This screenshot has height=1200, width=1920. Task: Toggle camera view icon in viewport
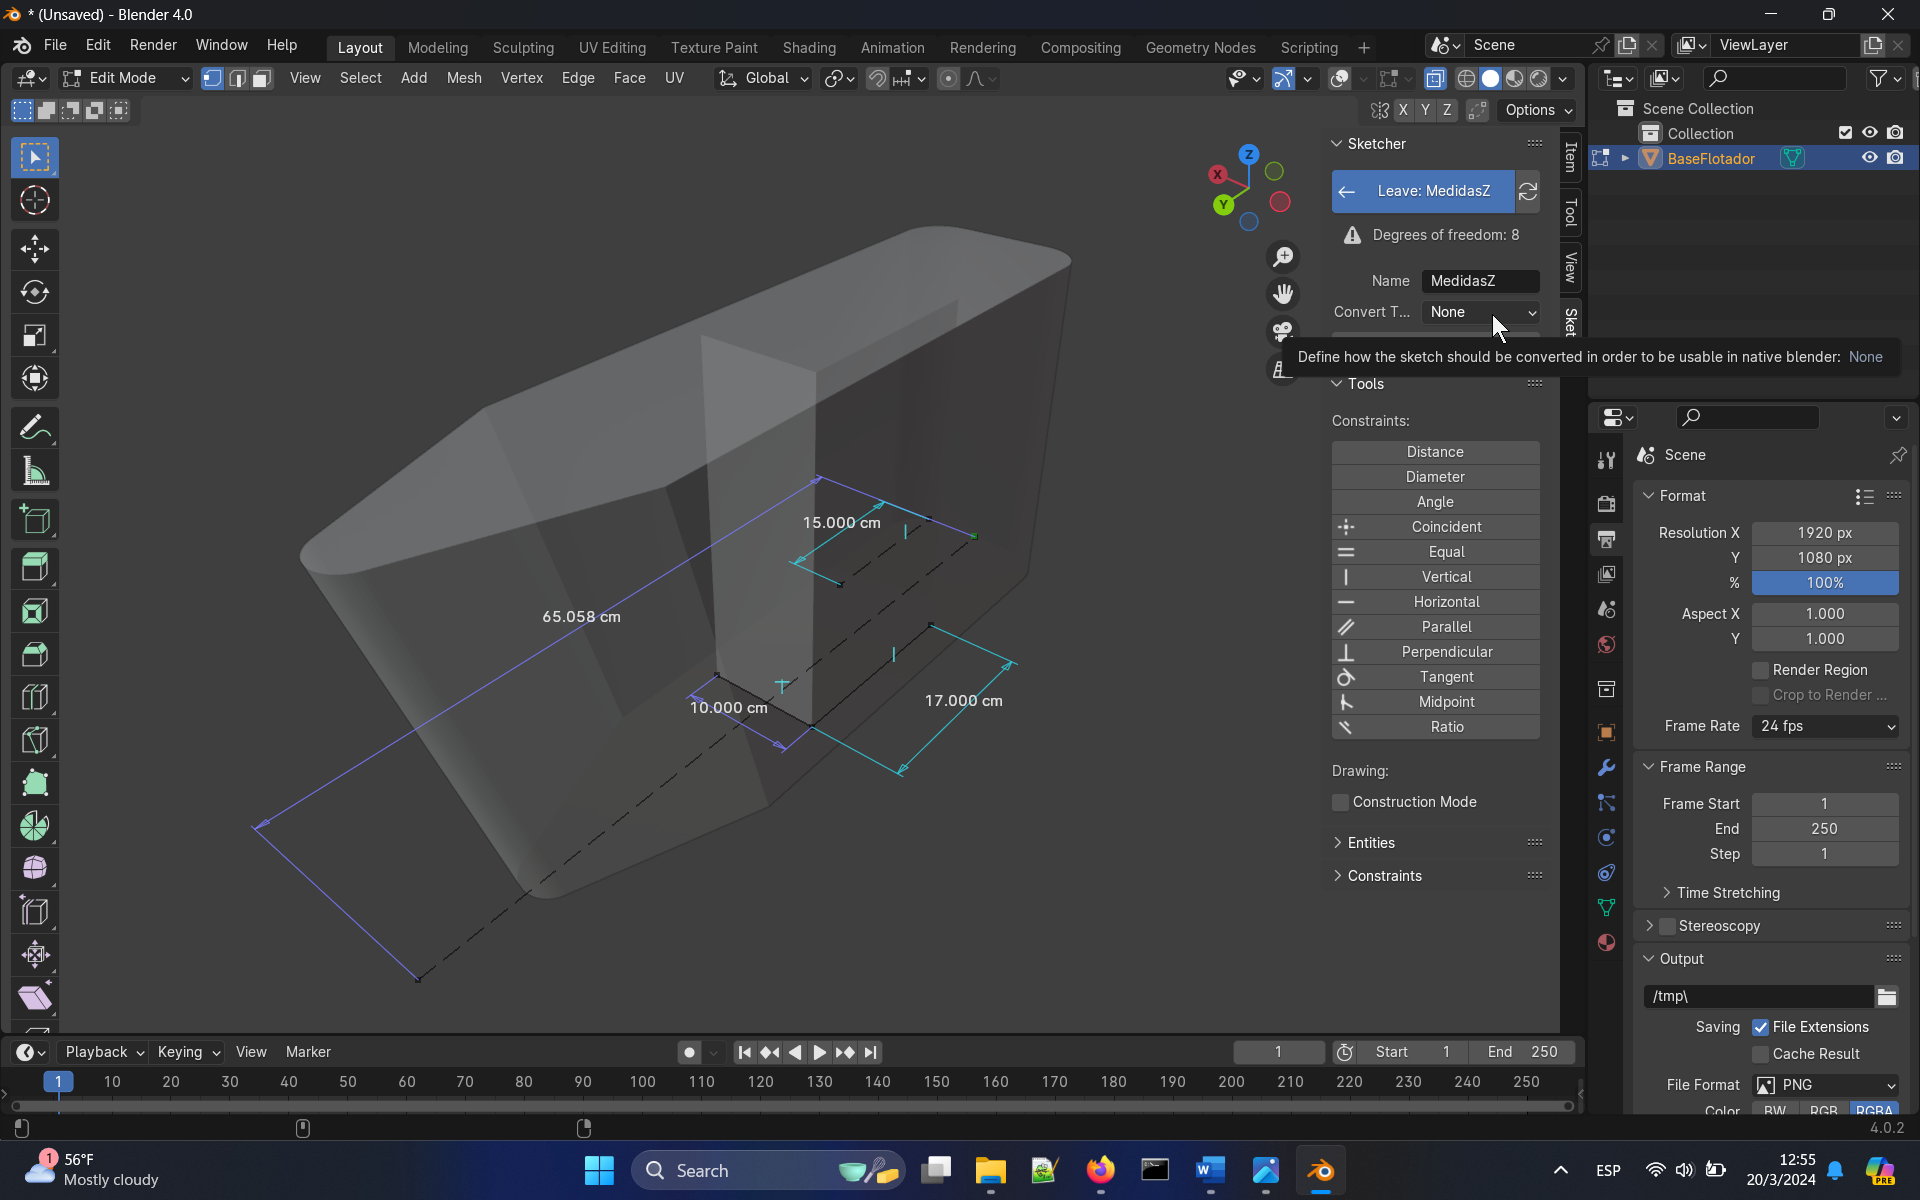click(x=1283, y=331)
